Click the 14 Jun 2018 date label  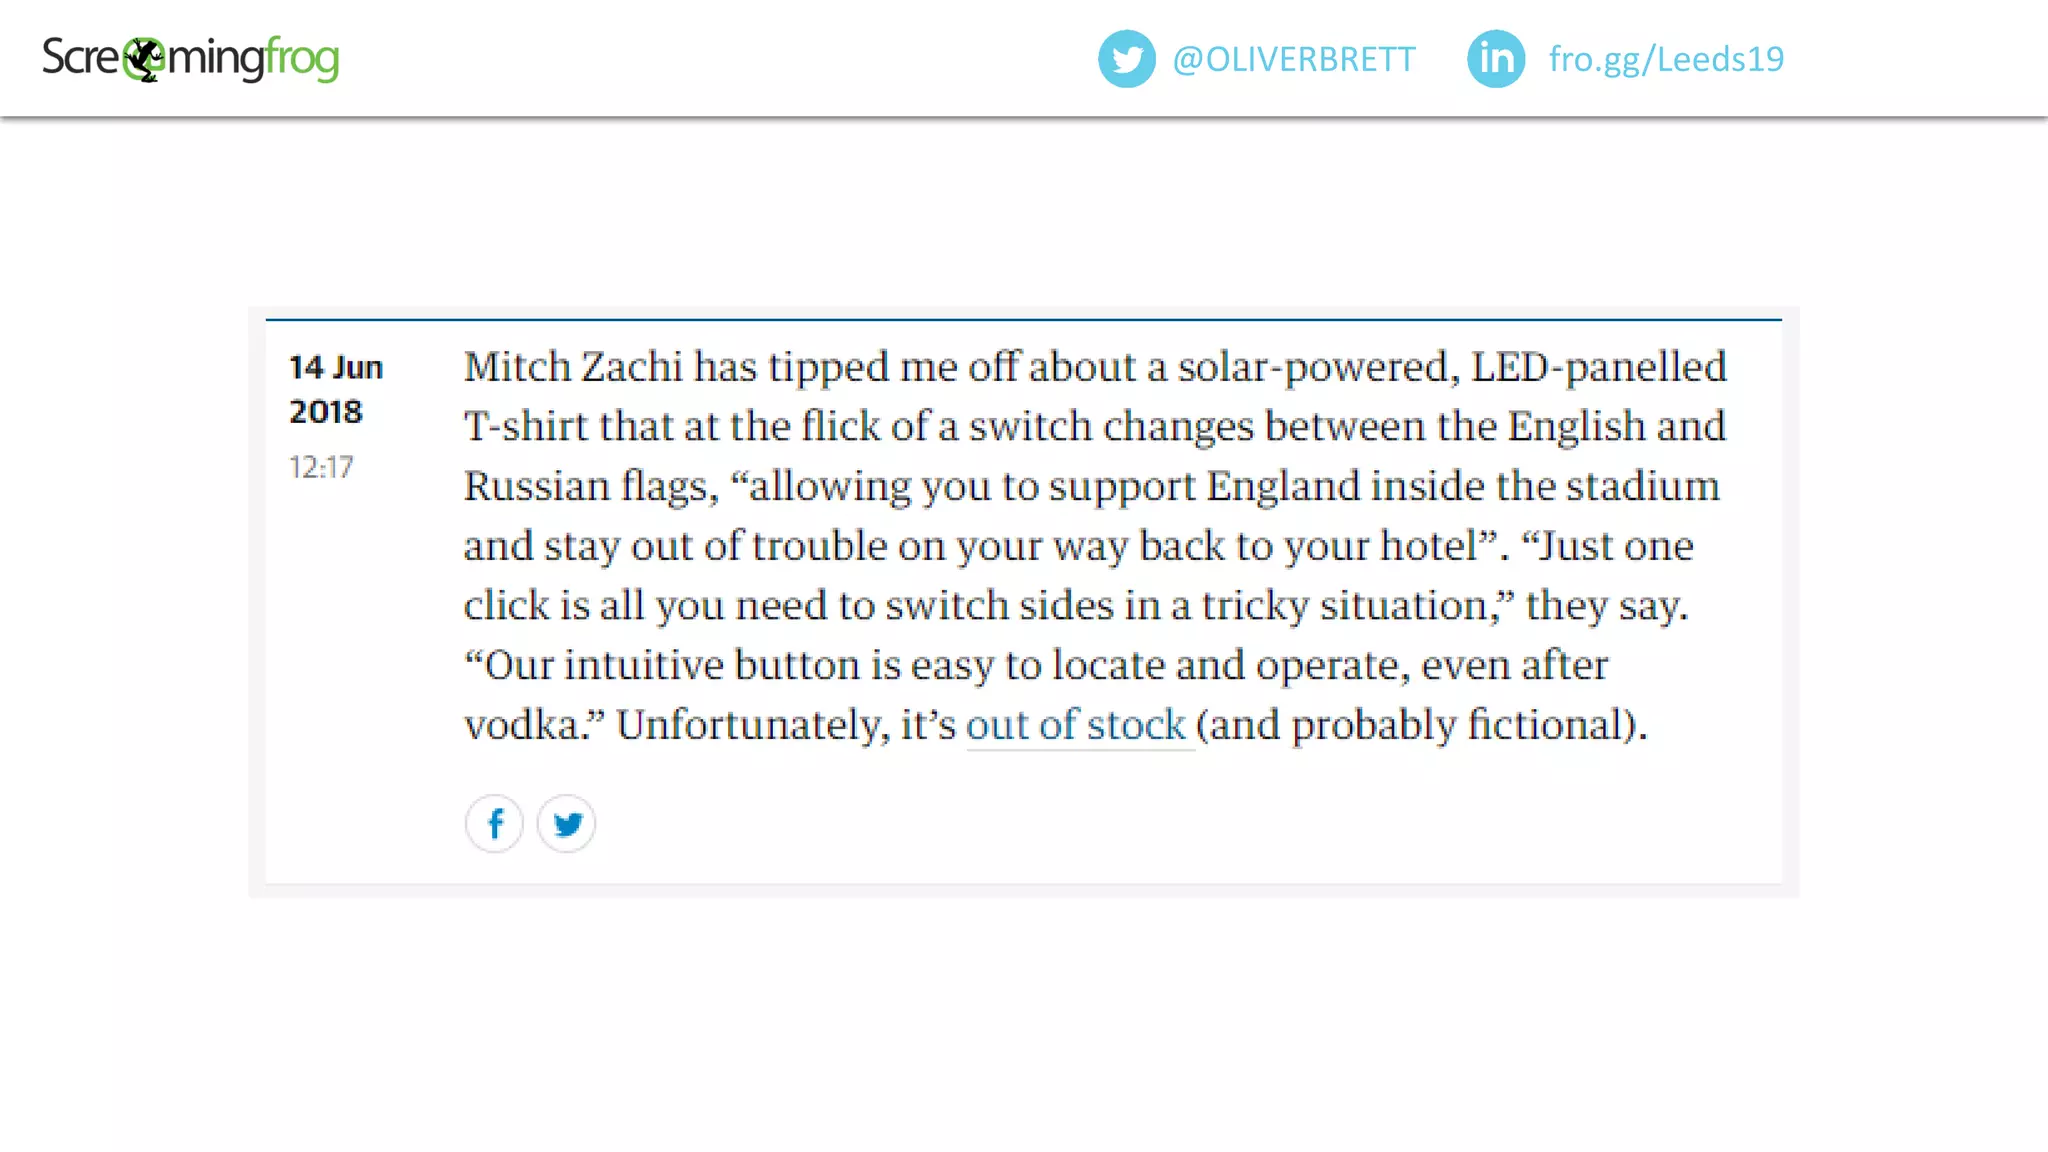coord(336,389)
